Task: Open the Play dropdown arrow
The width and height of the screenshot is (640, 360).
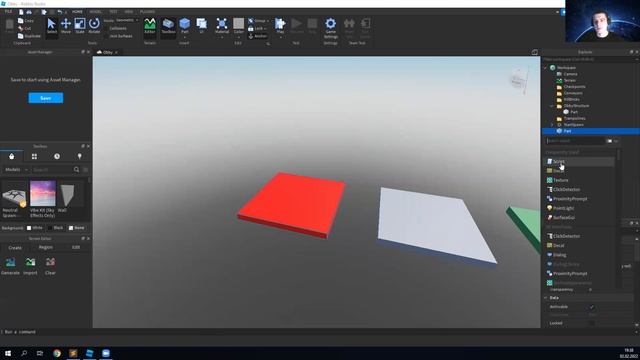Action: (x=280, y=37)
